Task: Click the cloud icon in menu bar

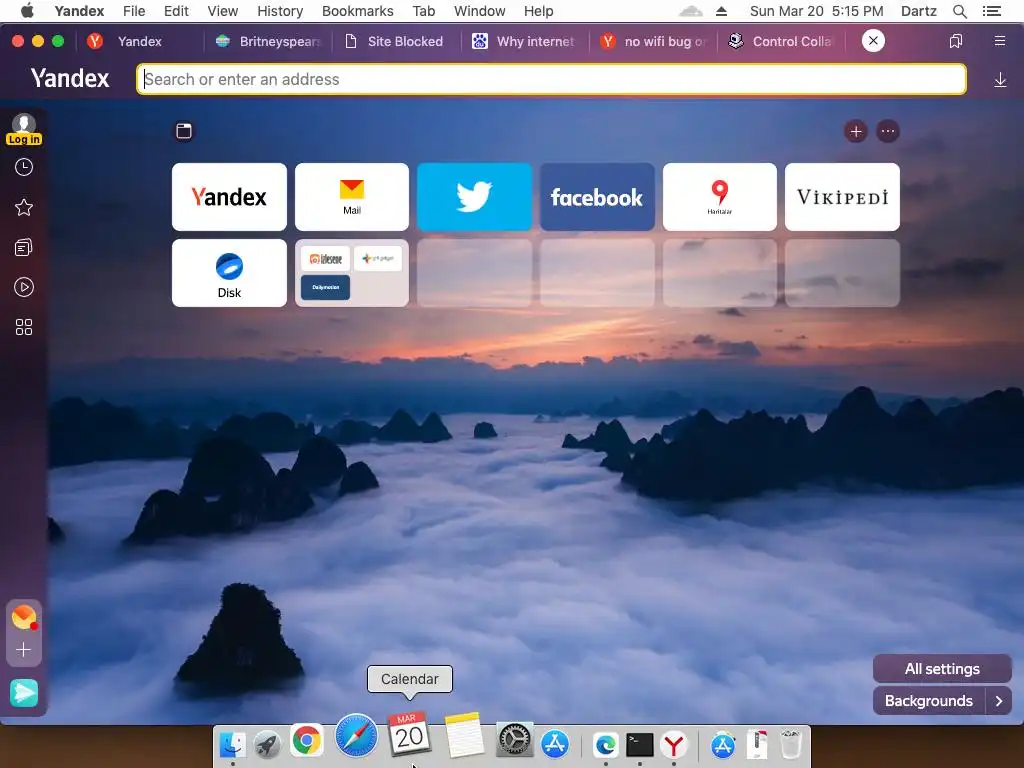Action: pyautogui.click(x=691, y=11)
